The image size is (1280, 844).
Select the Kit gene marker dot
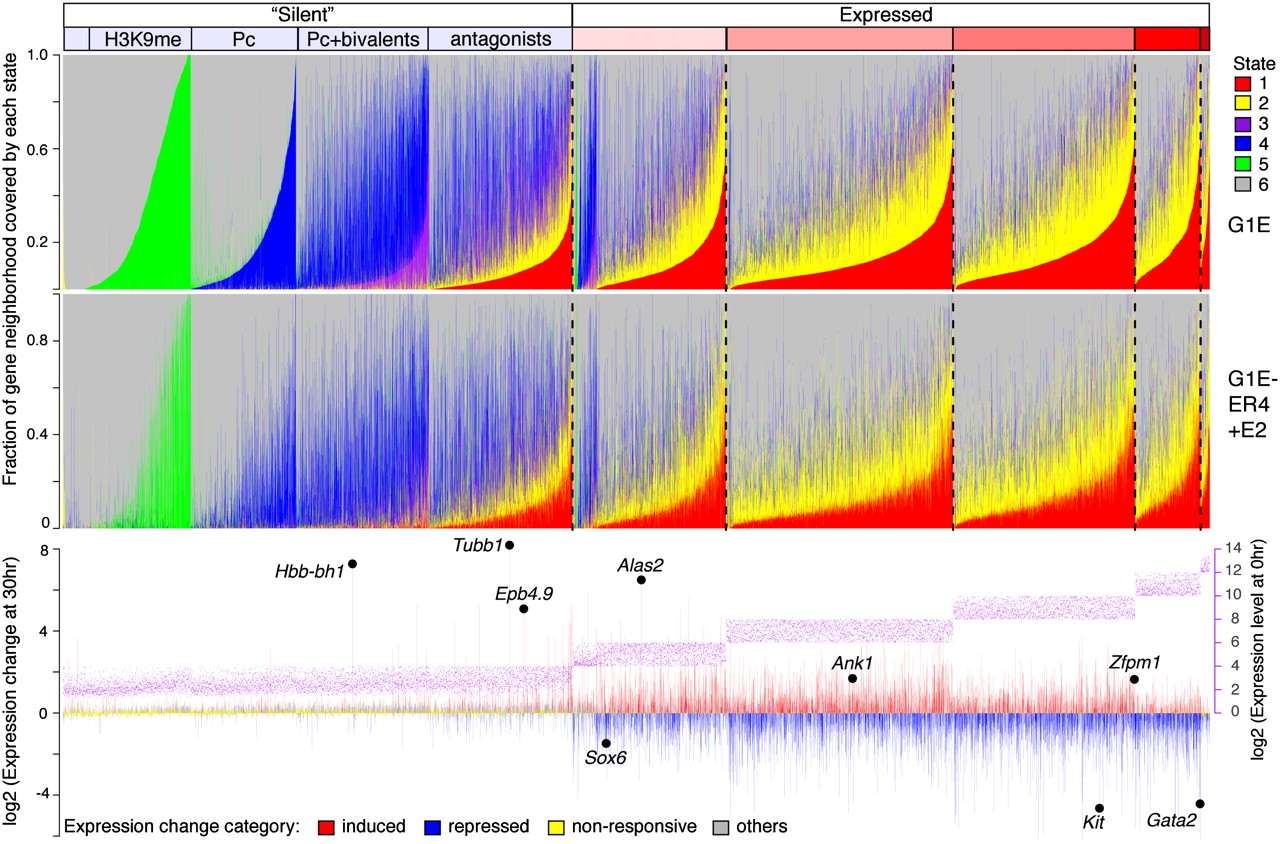[x=1099, y=808]
